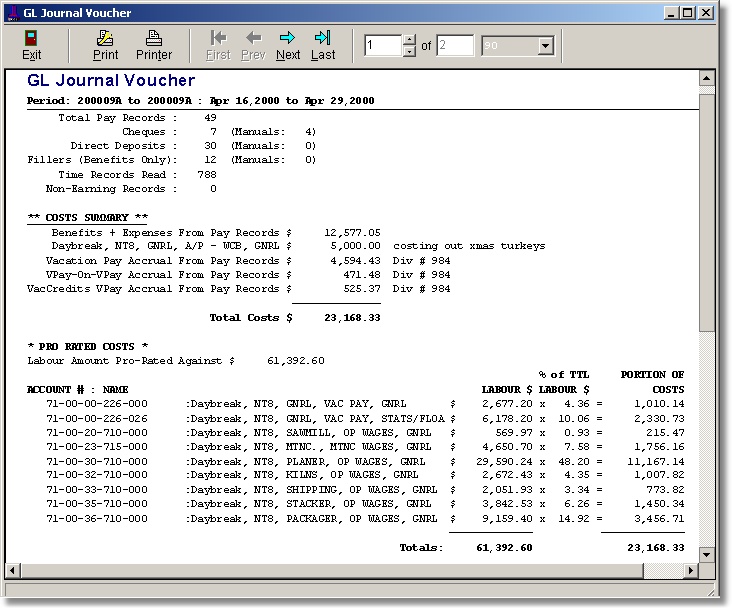
Task: Go to First page button
Action: [x=218, y=46]
